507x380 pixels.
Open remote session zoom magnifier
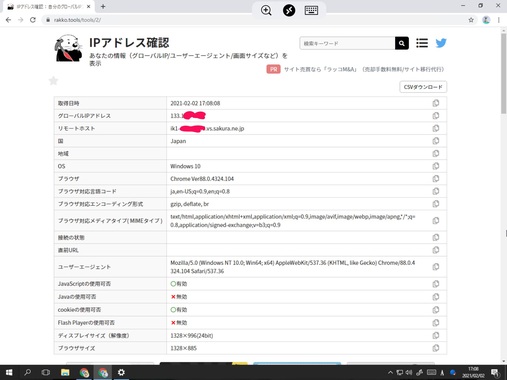click(266, 10)
